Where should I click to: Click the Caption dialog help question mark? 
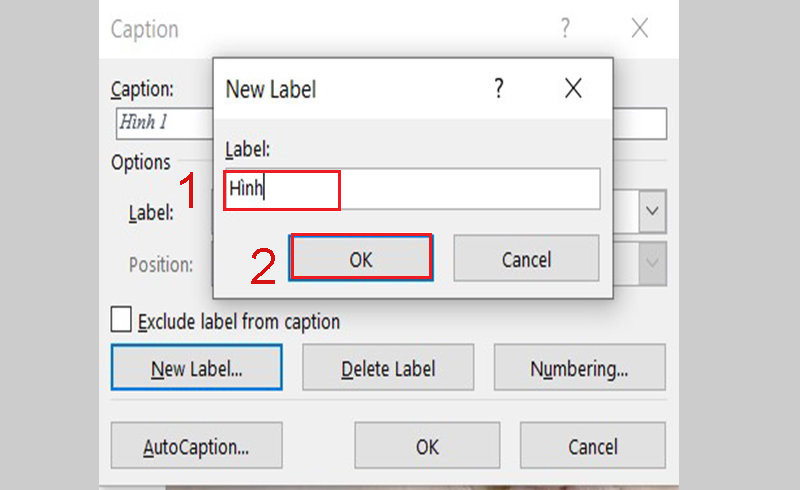(565, 28)
